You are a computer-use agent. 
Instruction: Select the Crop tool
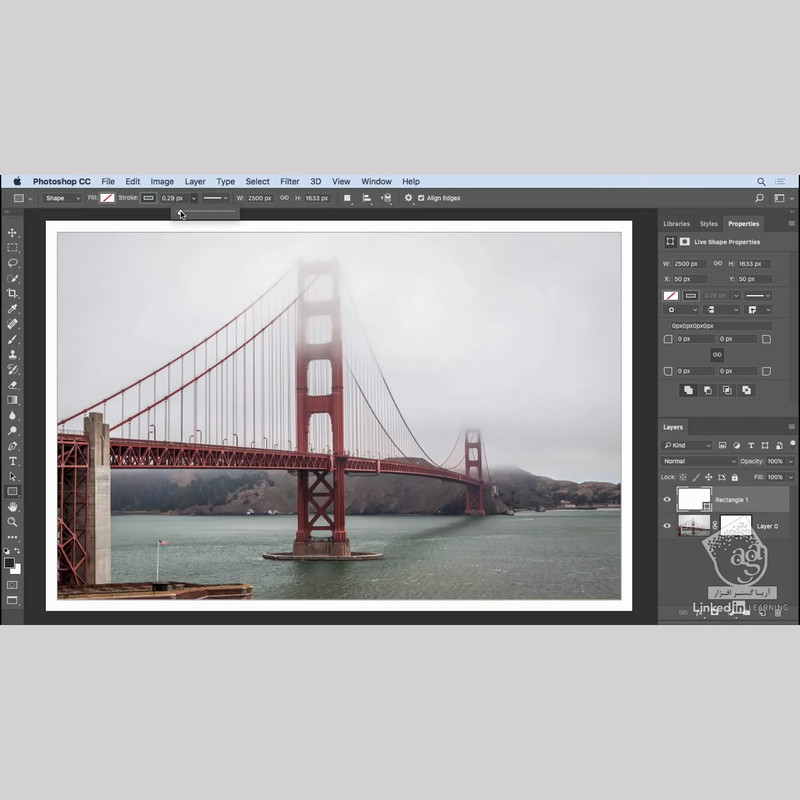tap(13, 293)
